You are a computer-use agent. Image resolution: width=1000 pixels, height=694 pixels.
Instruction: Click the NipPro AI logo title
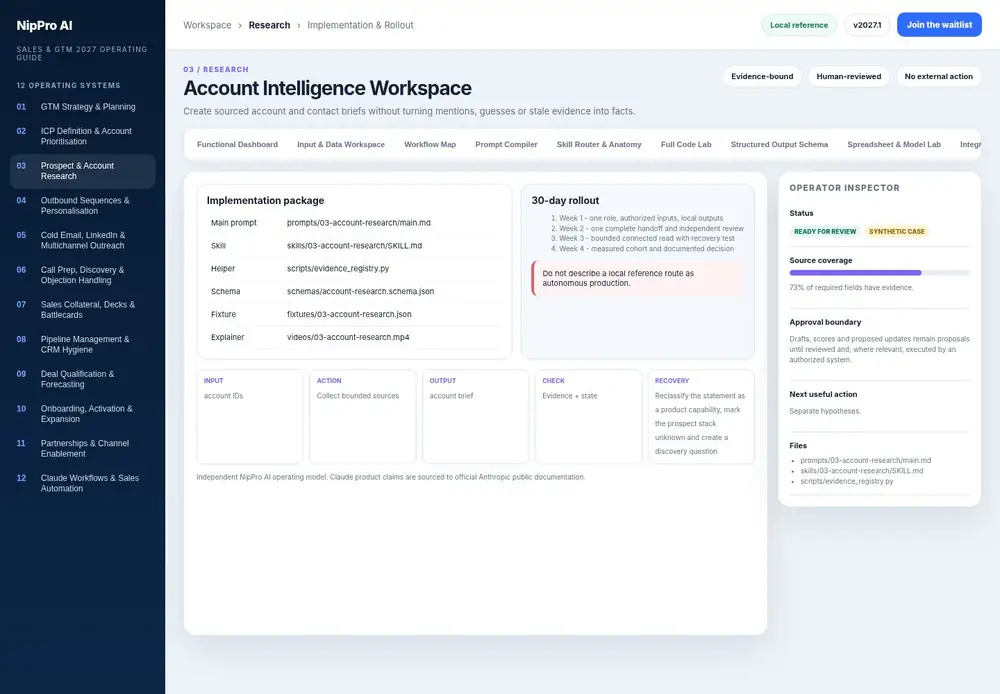click(44, 26)
